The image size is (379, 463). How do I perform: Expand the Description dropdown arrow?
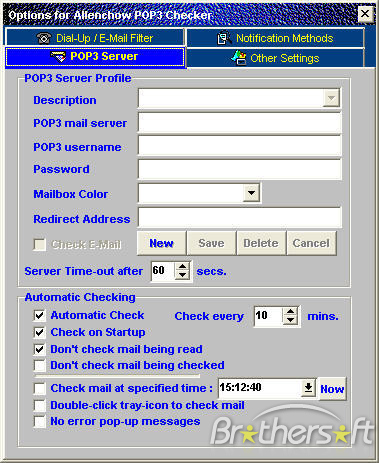pos(331,98)
